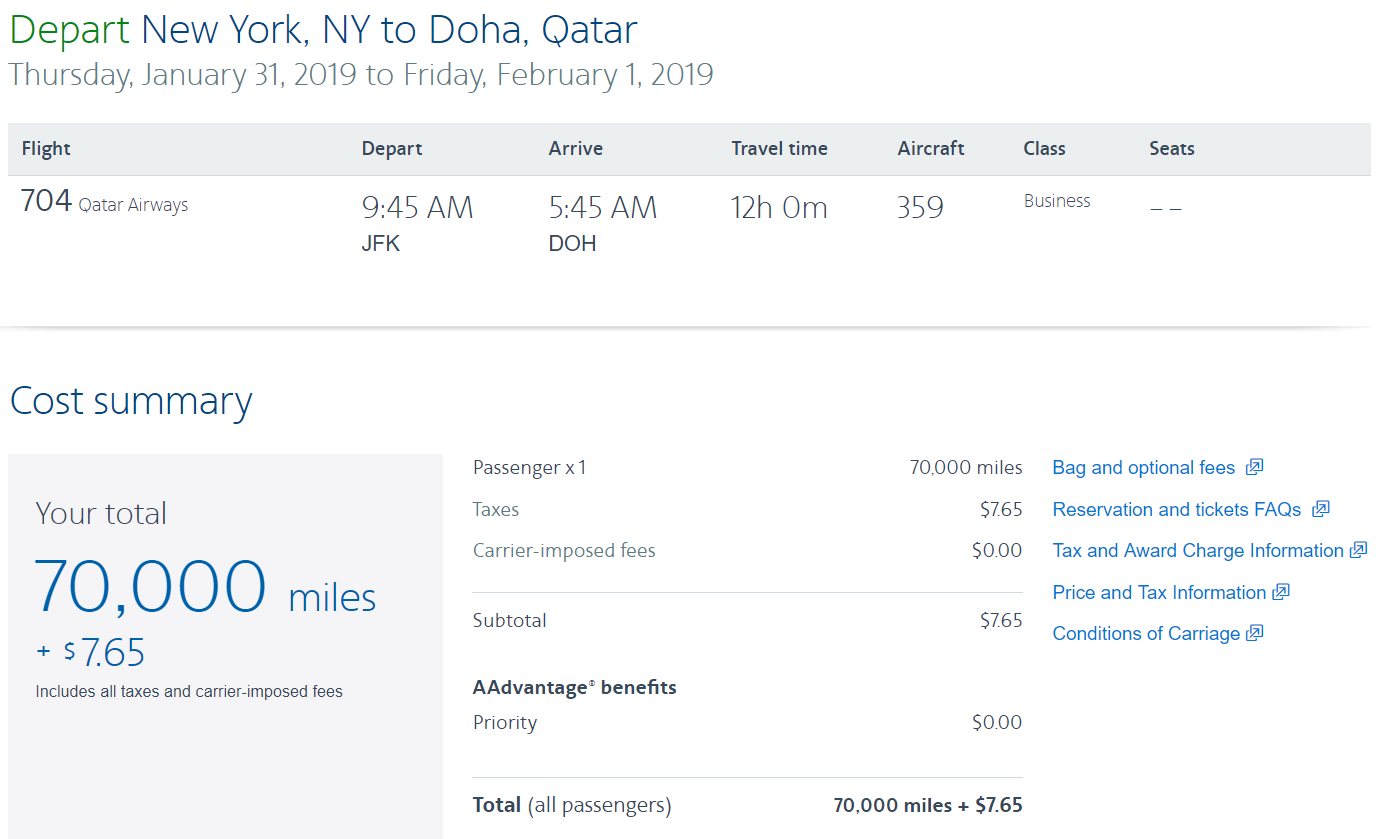View the Tax and Award Charge Information link
1382x839 pixels.
click(x=1197, y=551)
